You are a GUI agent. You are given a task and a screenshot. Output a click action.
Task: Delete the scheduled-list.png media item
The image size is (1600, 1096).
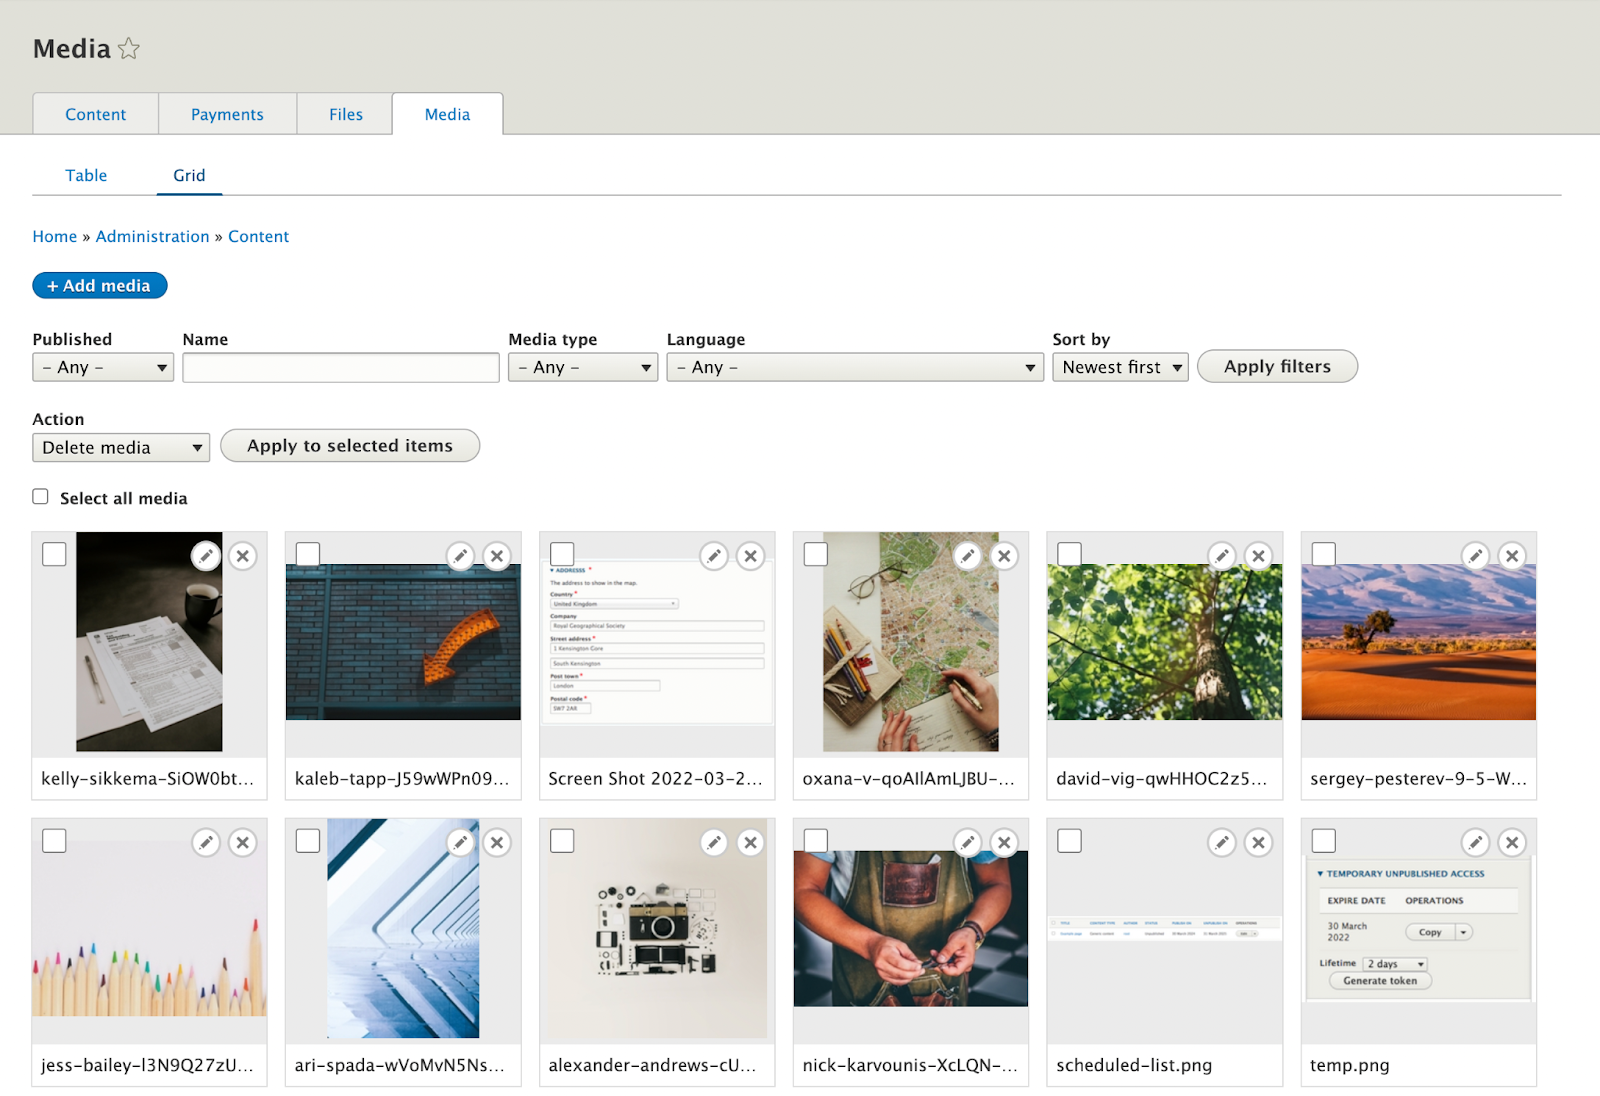pyautogui.click(x=1259, y=843)
